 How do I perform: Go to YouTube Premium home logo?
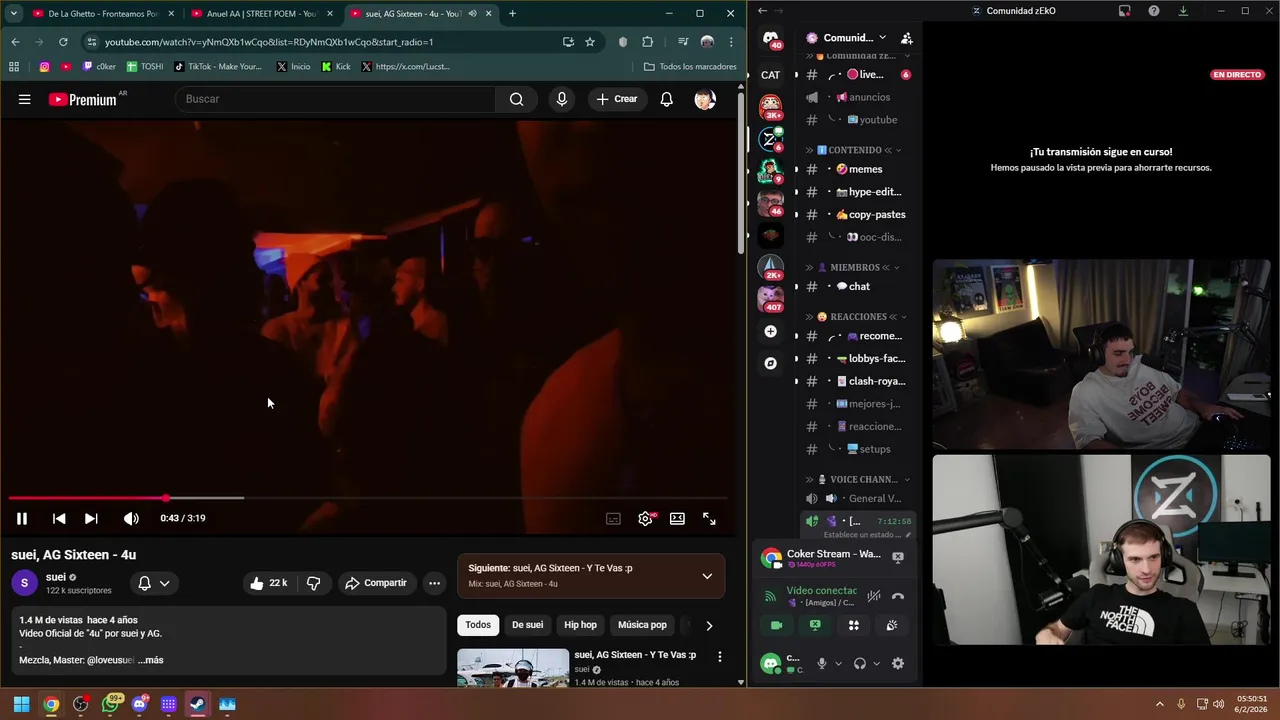click(83, 99)
